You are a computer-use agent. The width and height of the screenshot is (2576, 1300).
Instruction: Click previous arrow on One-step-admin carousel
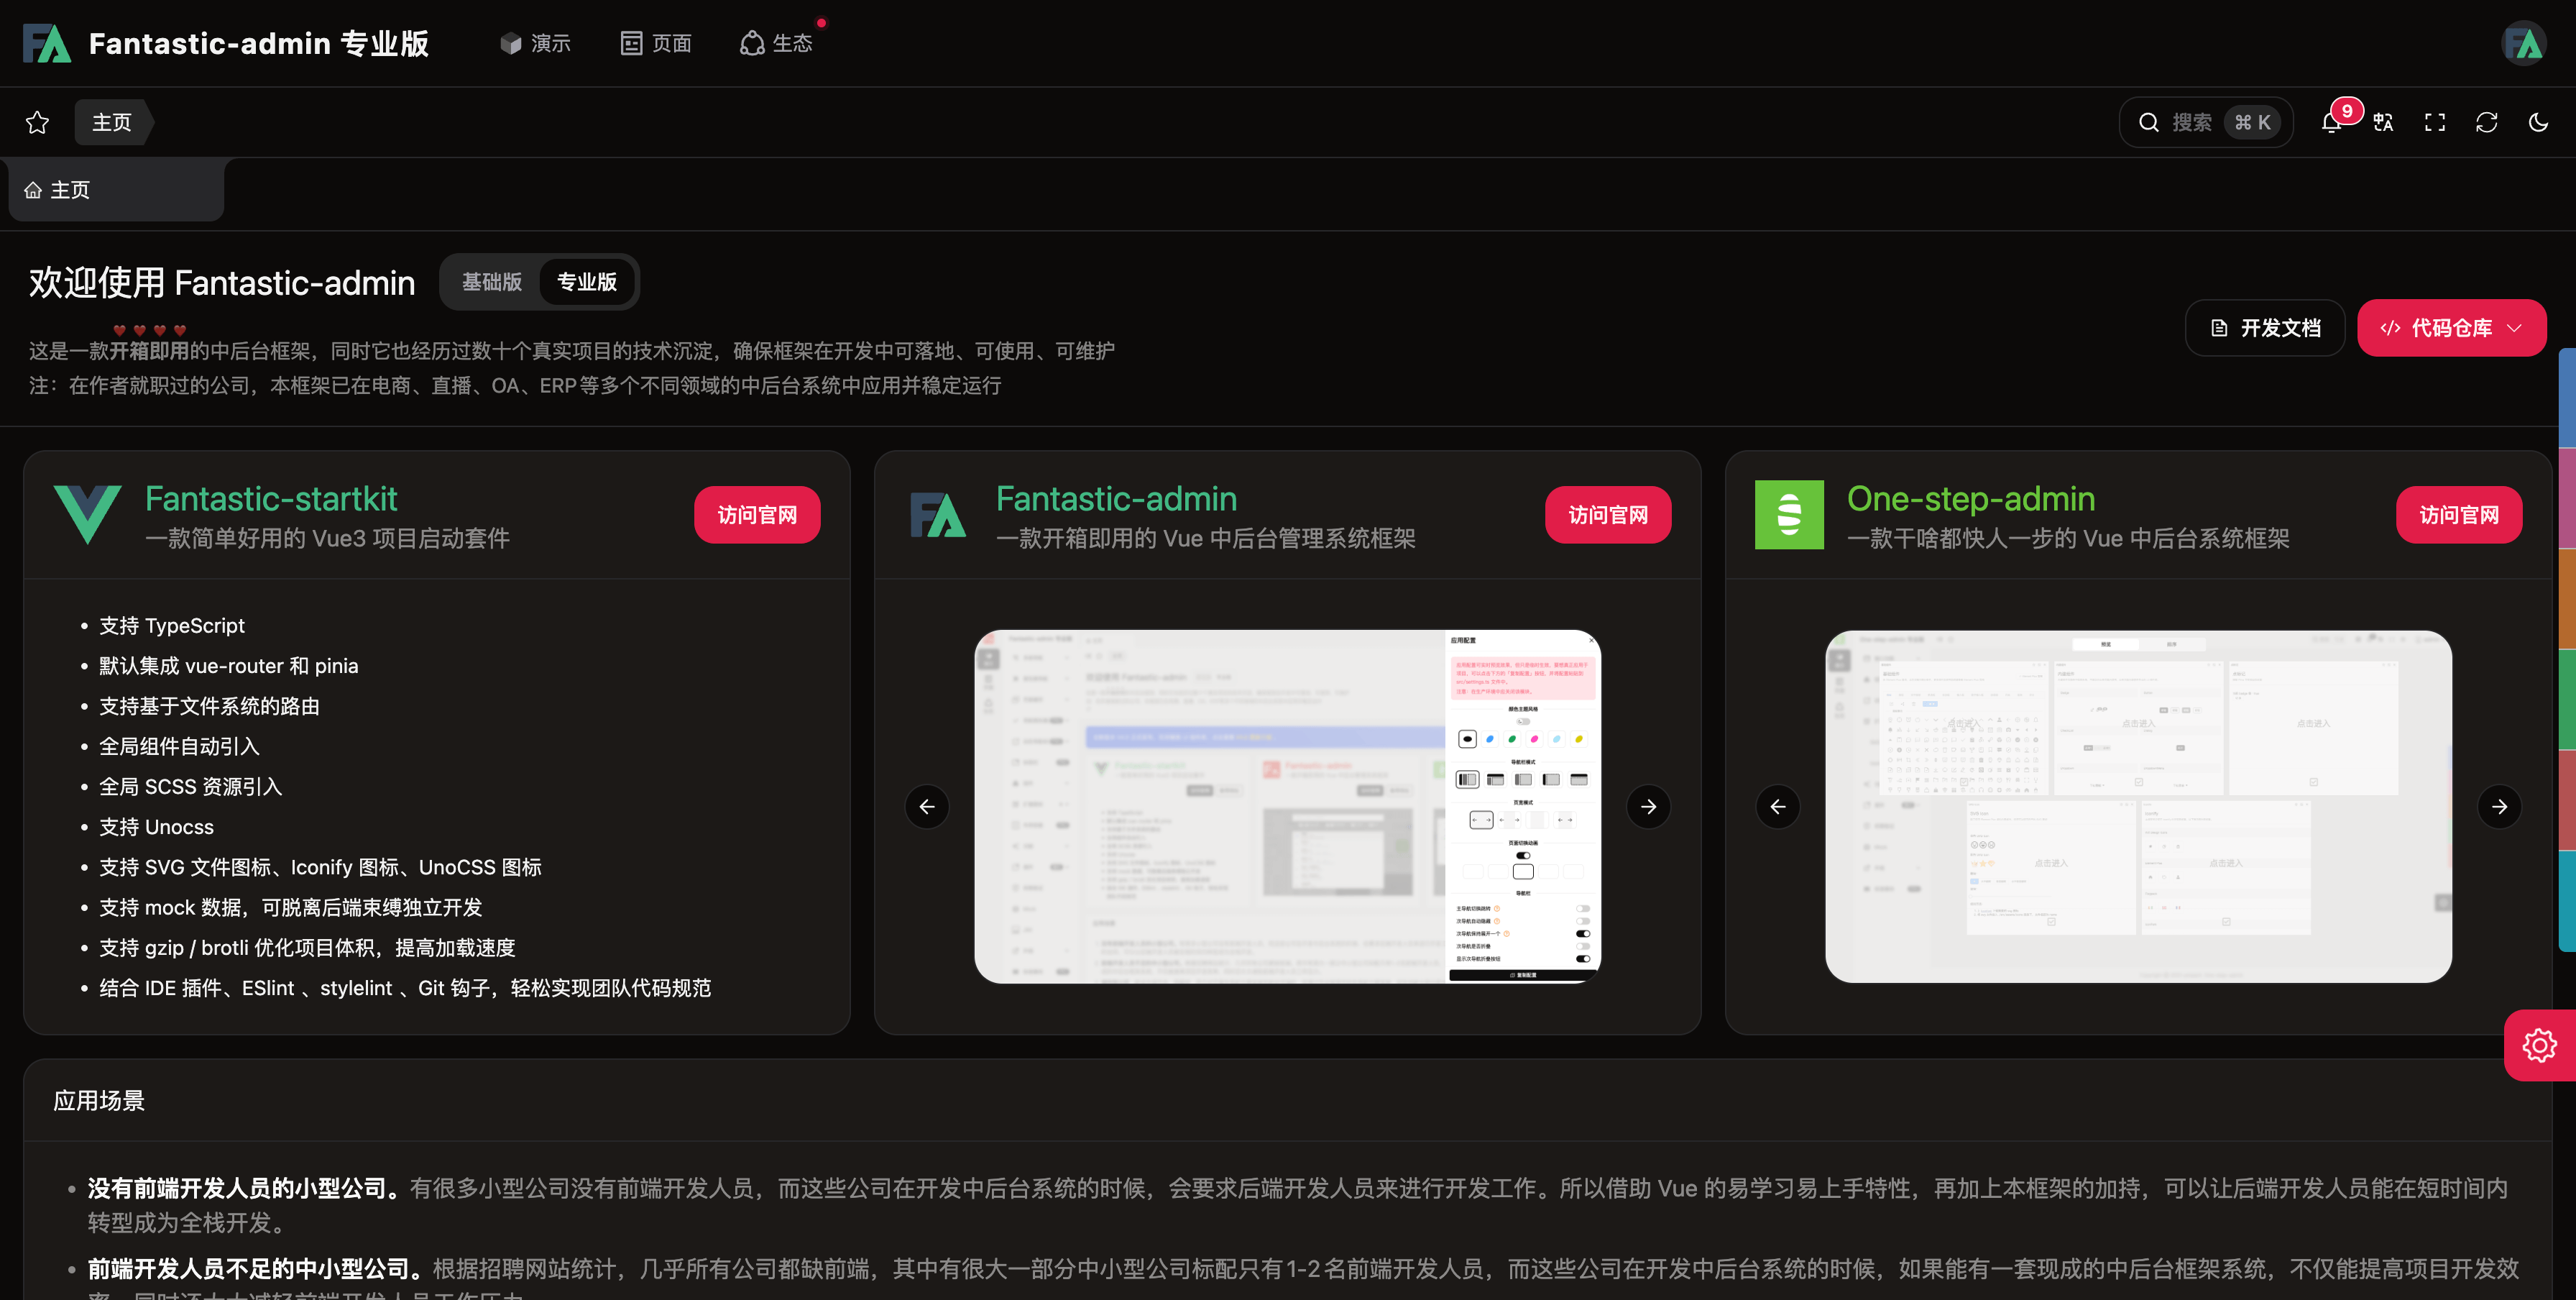tap(1778, 807)
